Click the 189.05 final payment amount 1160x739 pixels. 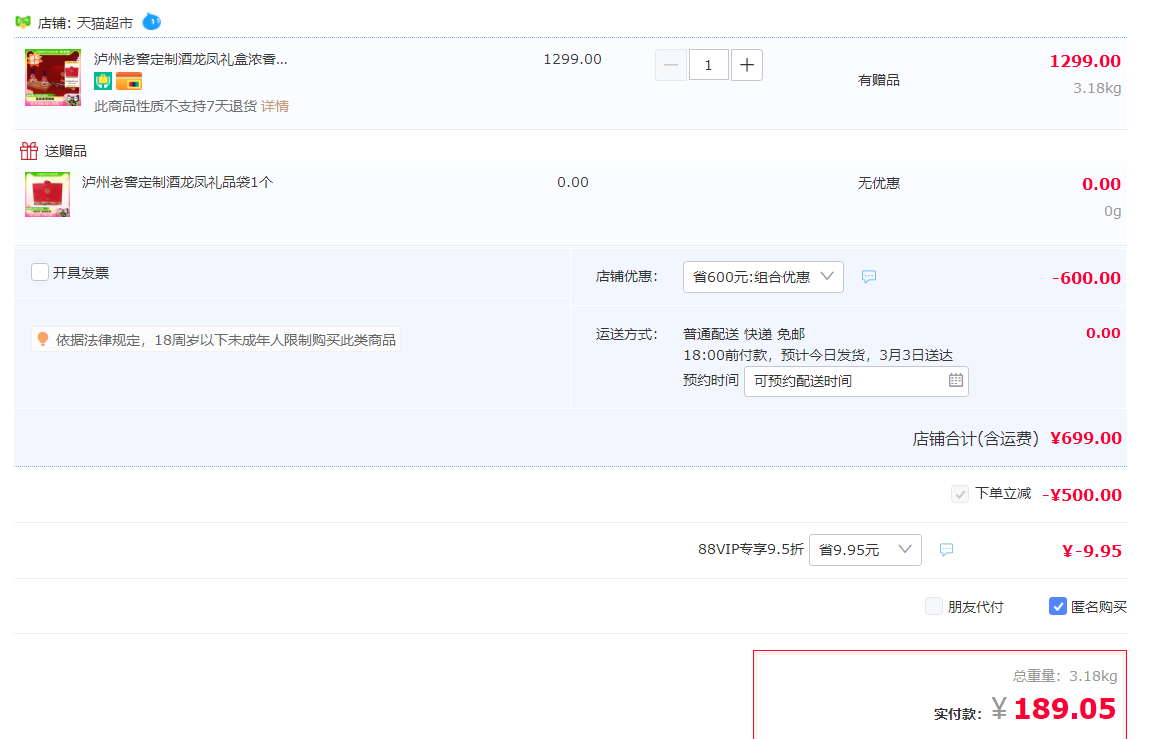1065,709
